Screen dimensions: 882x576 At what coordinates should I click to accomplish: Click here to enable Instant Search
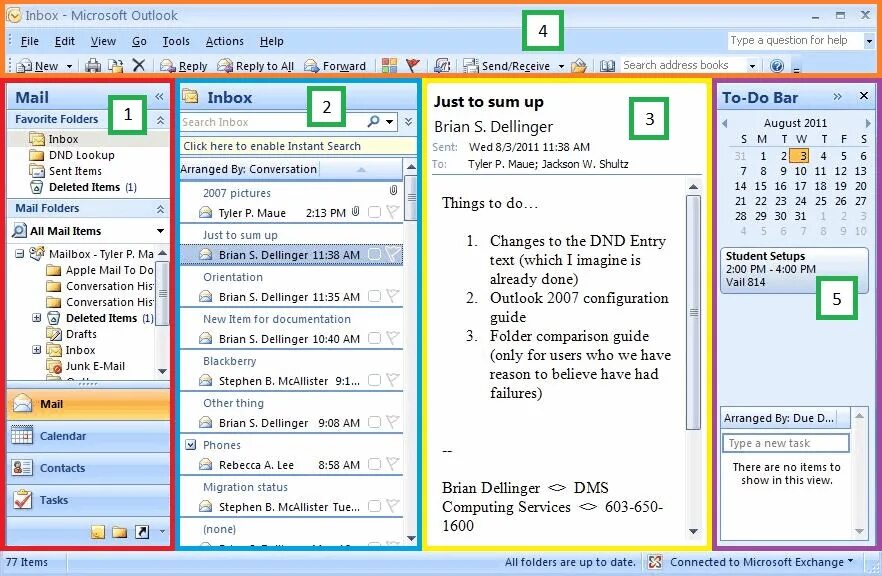(x=298, y=146)
